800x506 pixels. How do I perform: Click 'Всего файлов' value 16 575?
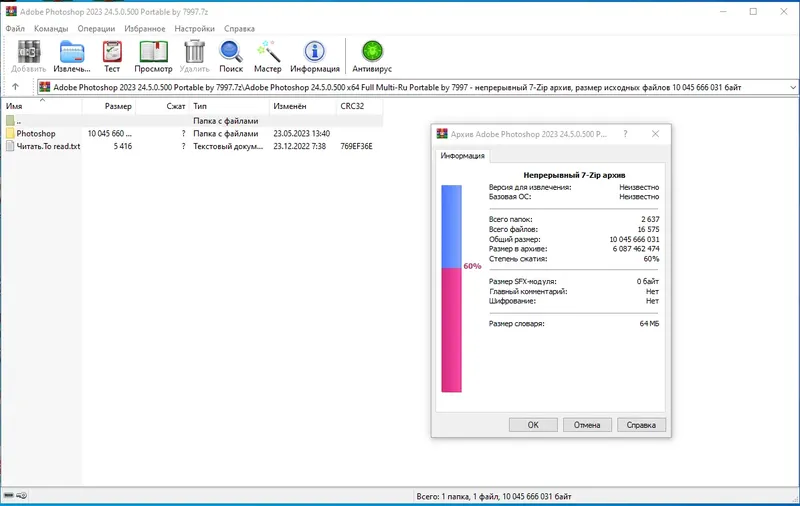point(648,229)
